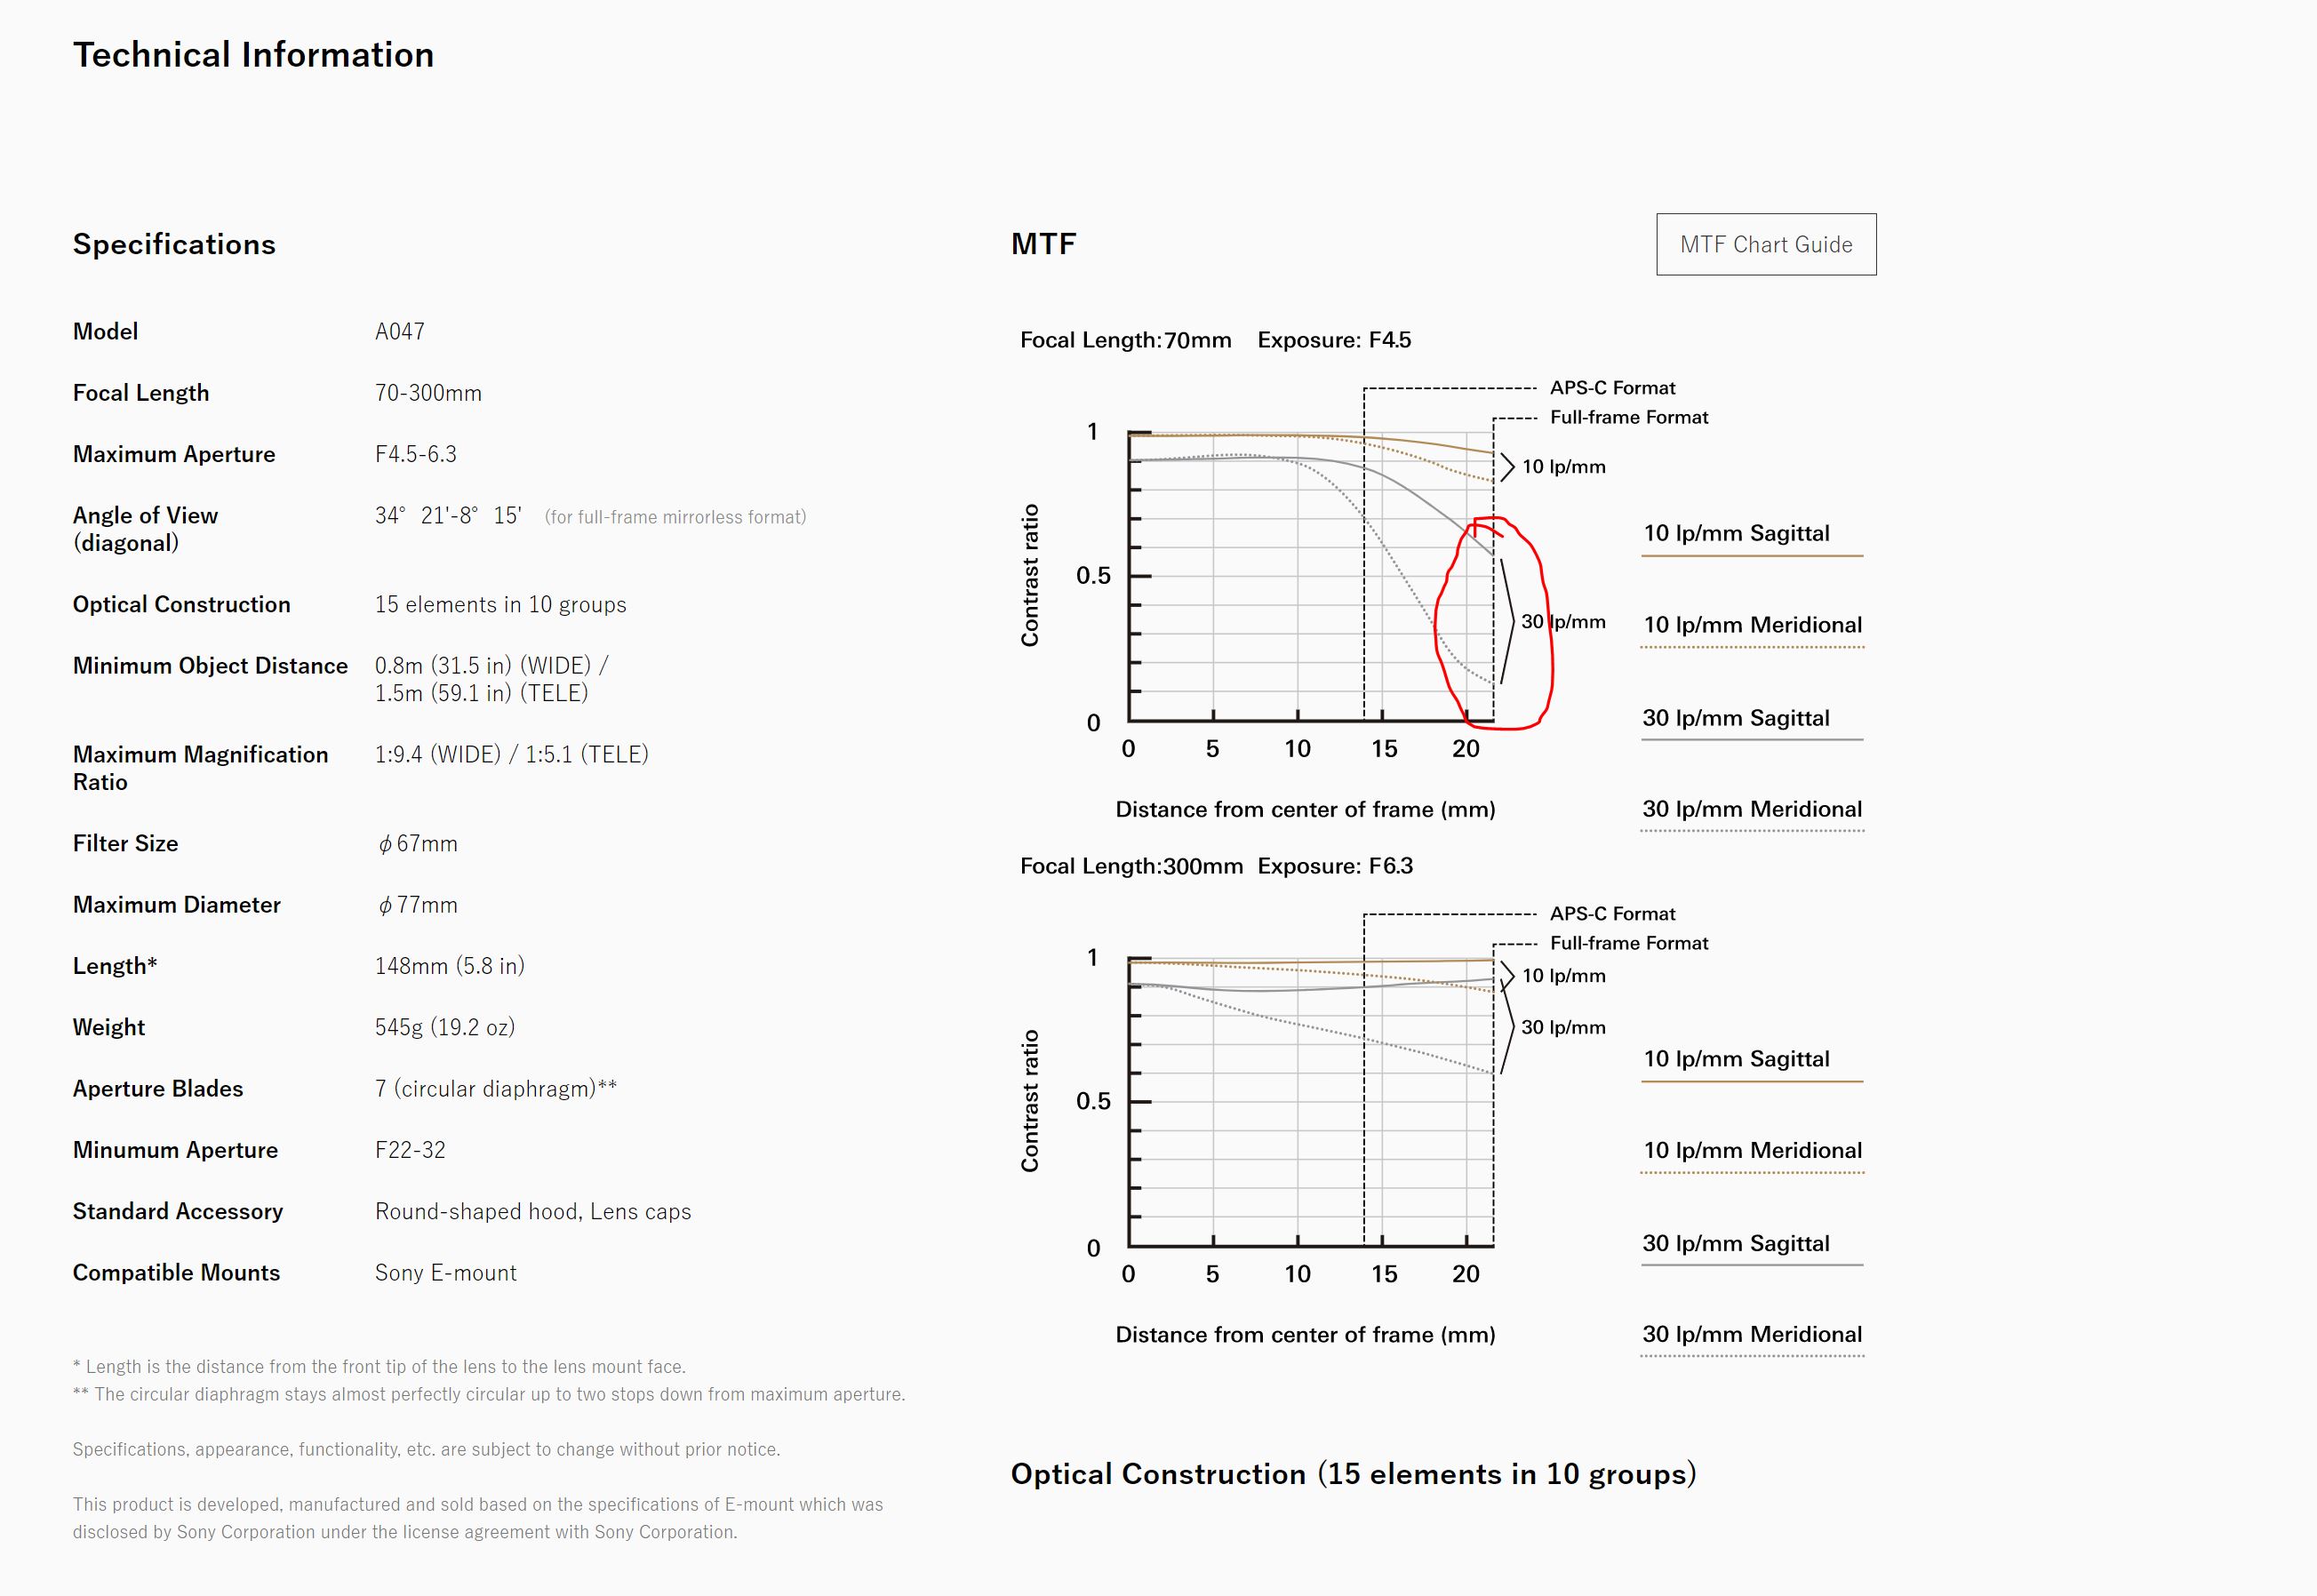Viewport: 2317px width, 1596px height.
Task: Click Full-frame Format label above 300mm chart
Action: pos(1628,943)
